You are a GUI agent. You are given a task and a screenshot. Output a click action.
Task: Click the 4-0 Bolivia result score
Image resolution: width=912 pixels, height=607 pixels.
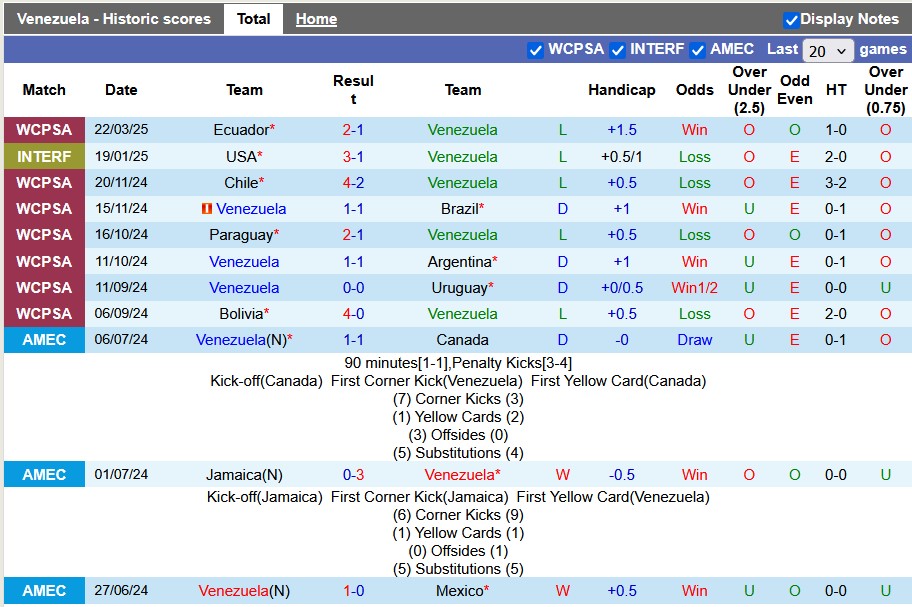click(353, 314)
